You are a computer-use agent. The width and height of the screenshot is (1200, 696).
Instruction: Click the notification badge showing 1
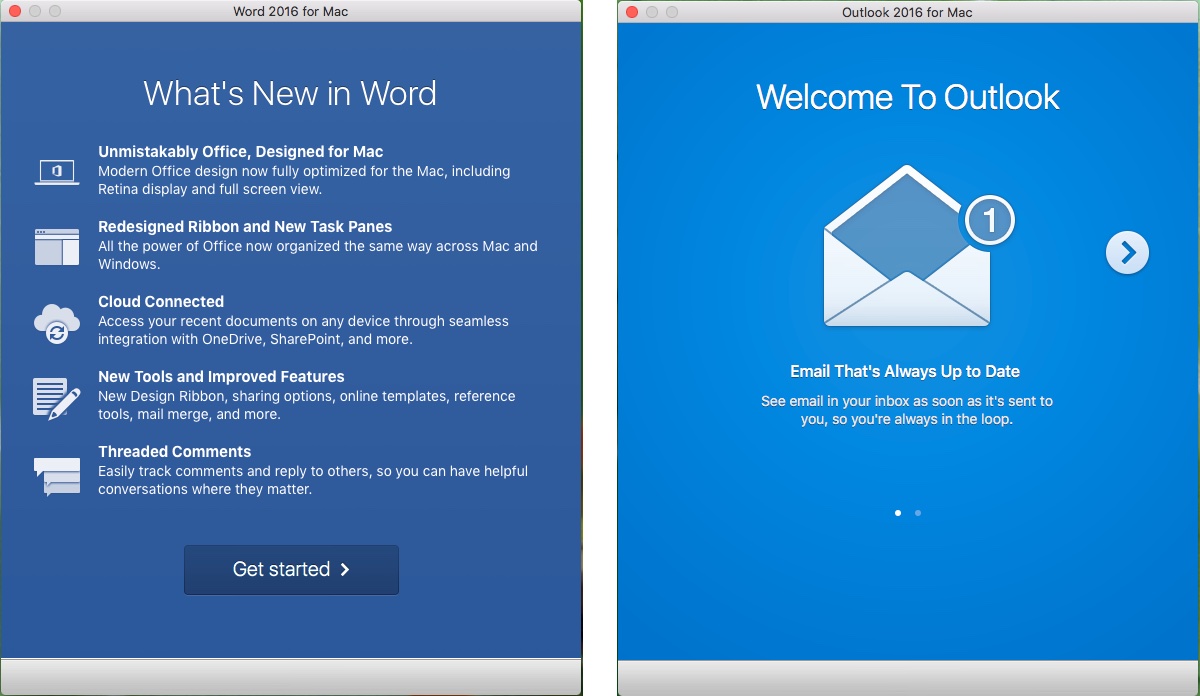pos(990,220)
